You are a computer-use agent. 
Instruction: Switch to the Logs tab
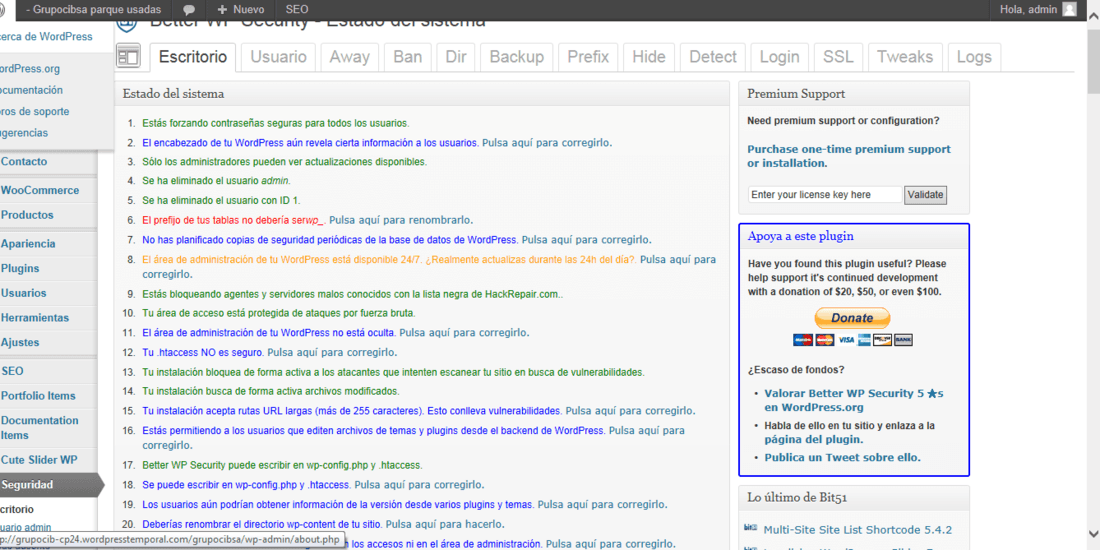(974, 57)
